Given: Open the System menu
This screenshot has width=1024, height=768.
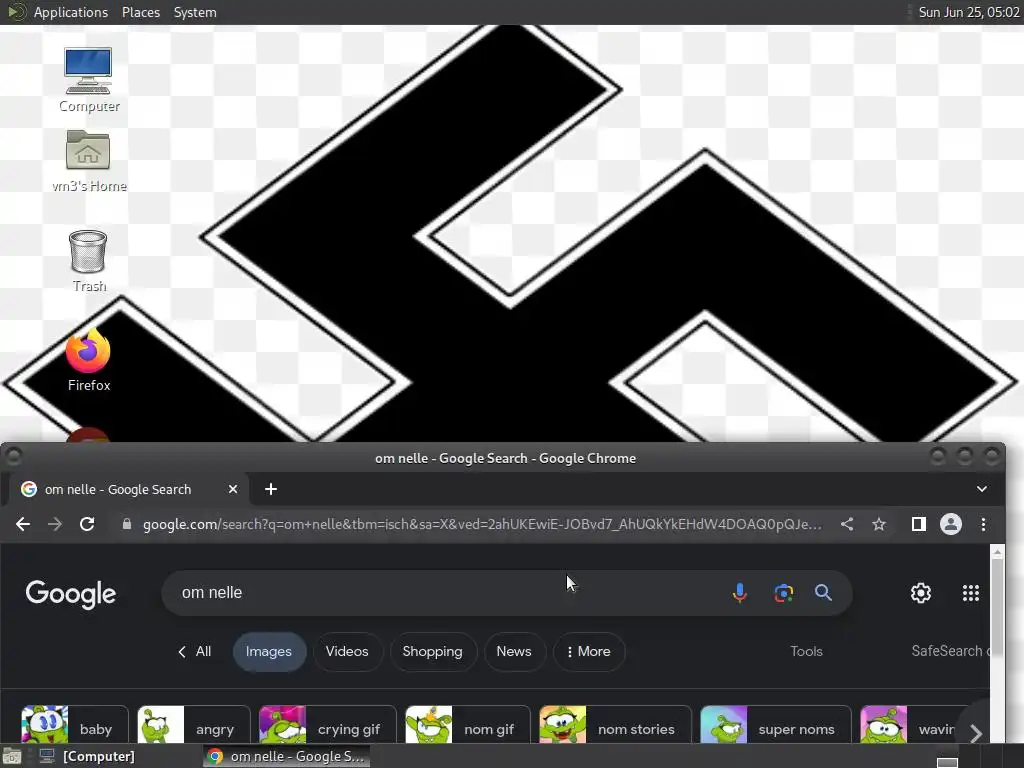Looking at the screenshot, I should 195,12.
